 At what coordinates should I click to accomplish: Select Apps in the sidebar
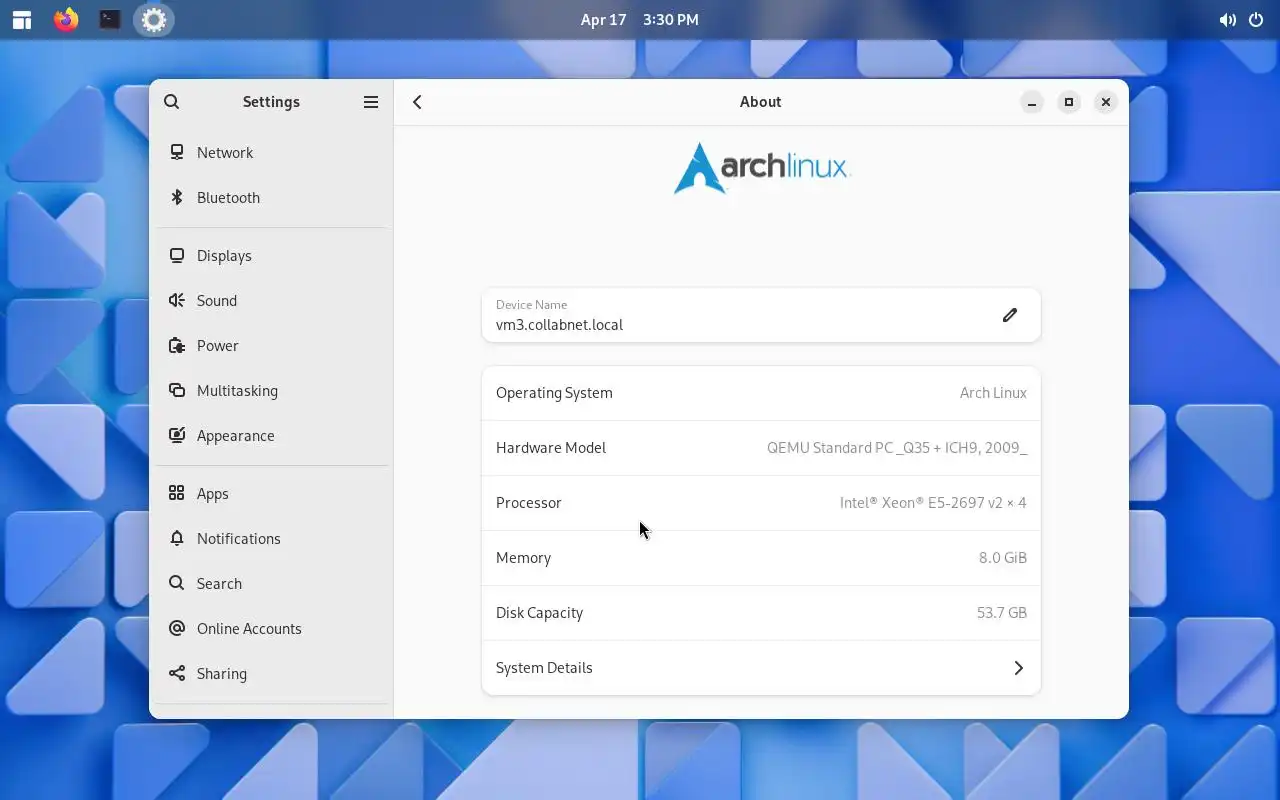(x=272, y=493)
